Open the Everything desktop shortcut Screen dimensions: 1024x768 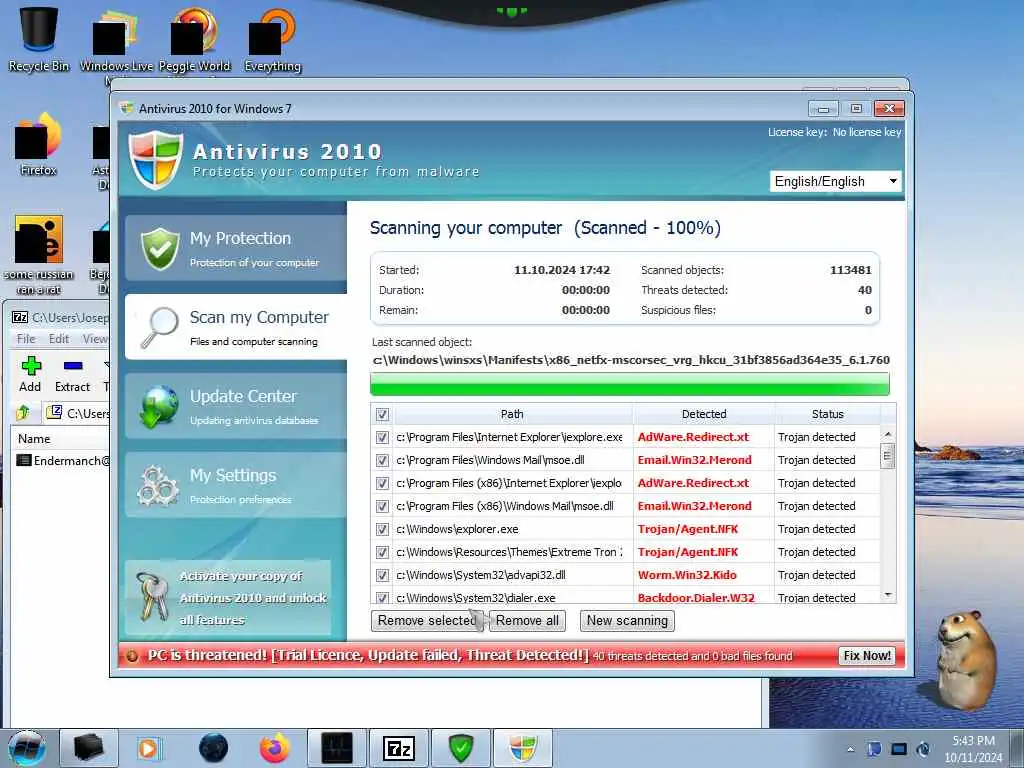(272, 38)
